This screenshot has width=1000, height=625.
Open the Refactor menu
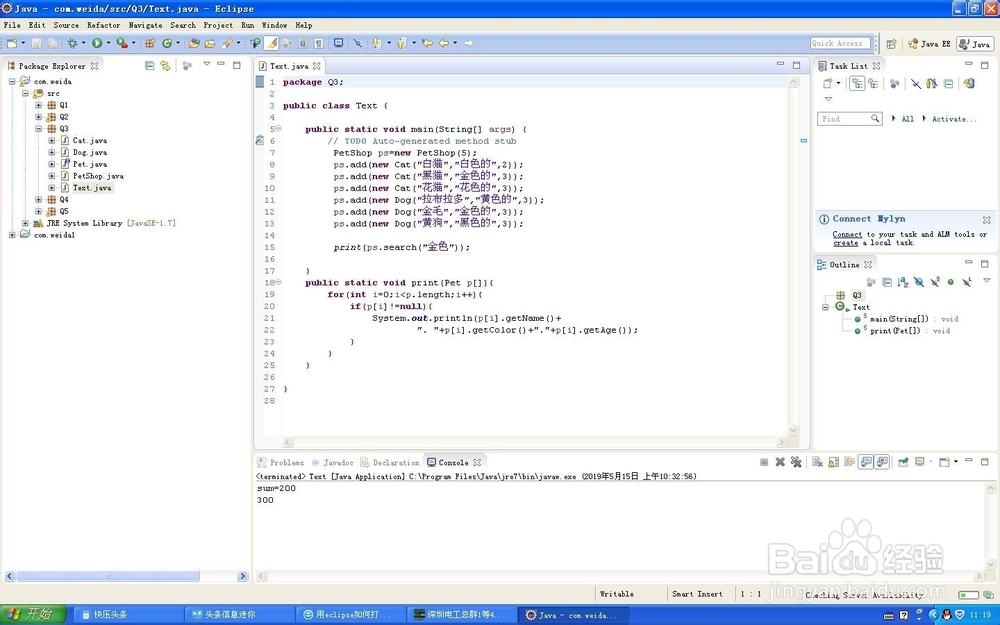pyautogui.click(x=103, y=26)
